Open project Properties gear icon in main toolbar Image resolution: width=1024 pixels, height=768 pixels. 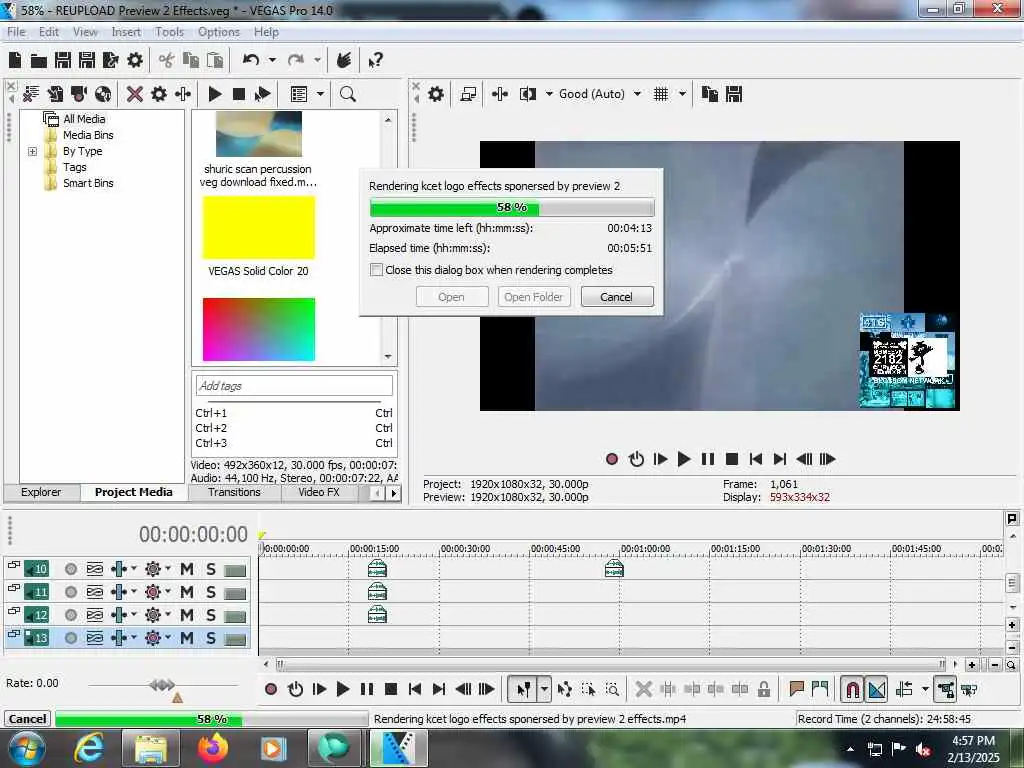[x=135, y=60]
